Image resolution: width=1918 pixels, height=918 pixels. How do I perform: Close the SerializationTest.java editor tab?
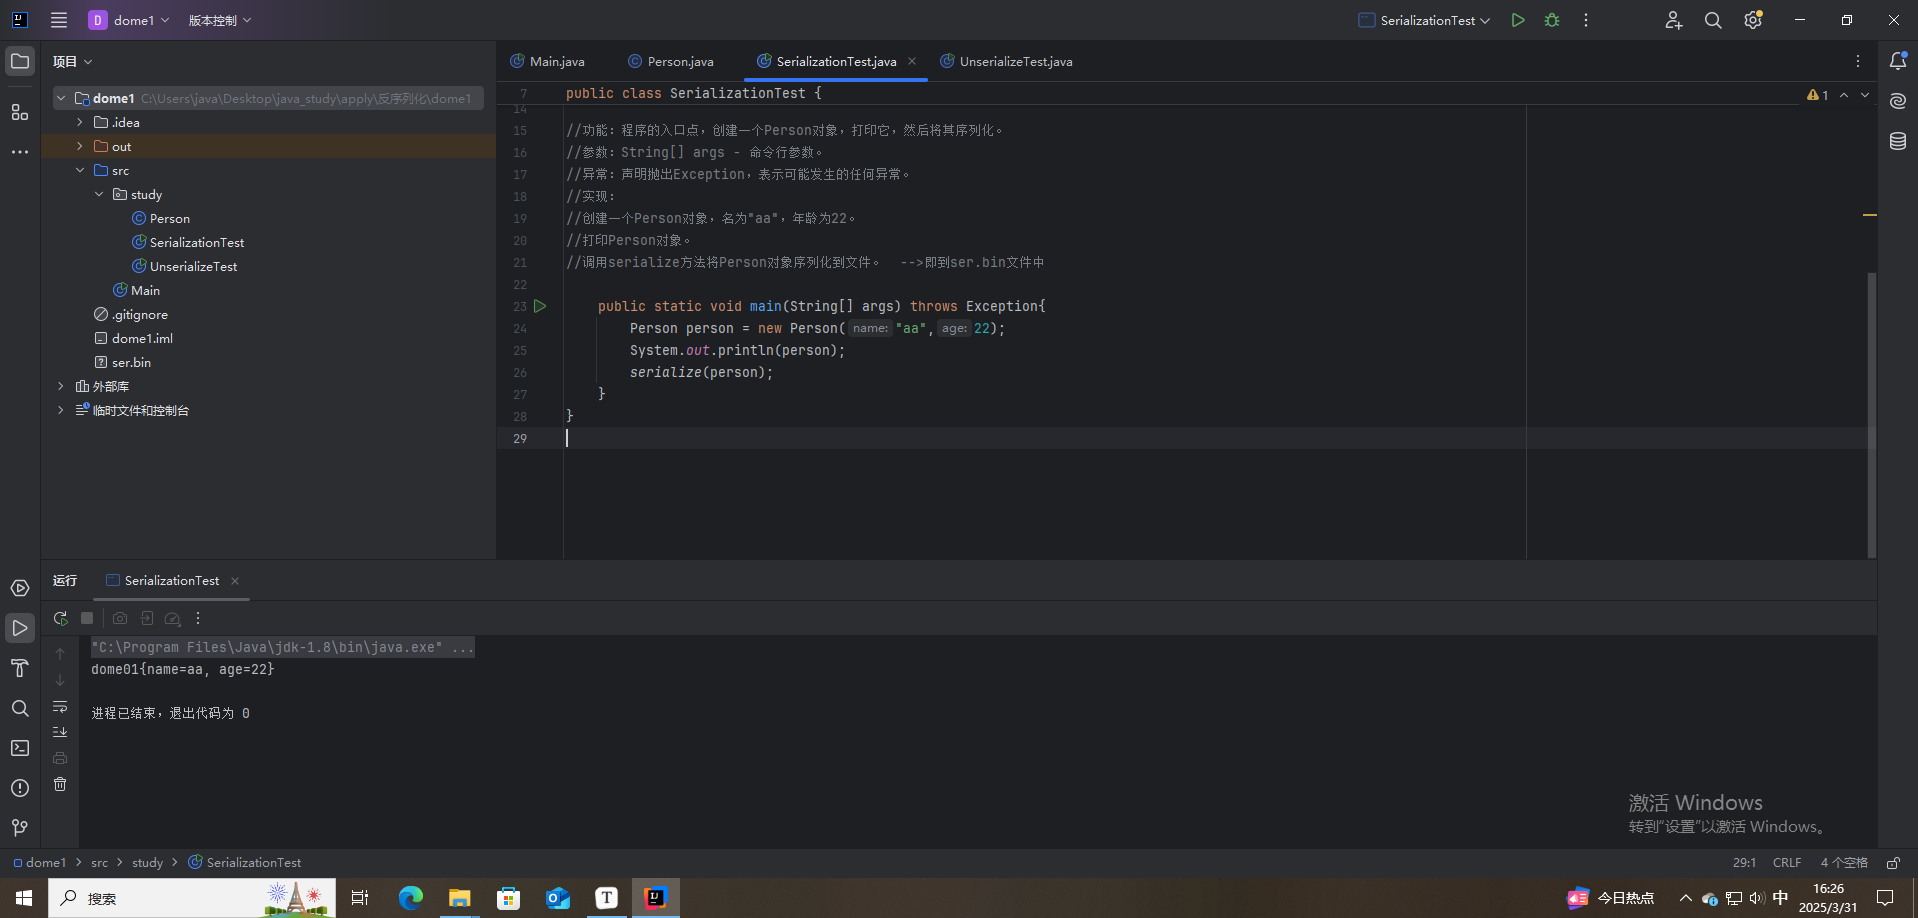point(912,61)
